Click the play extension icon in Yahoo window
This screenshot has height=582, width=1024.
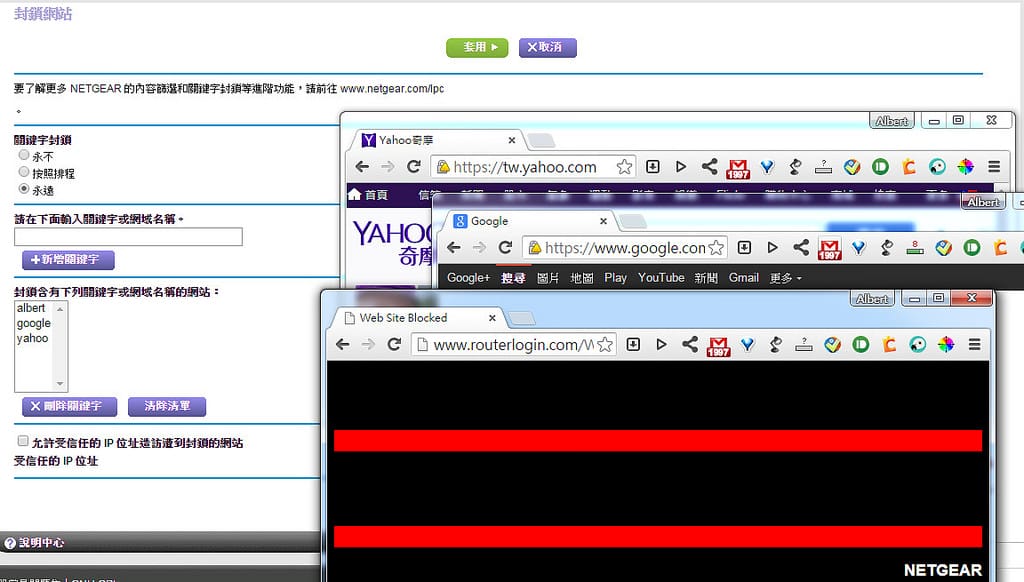680,167
